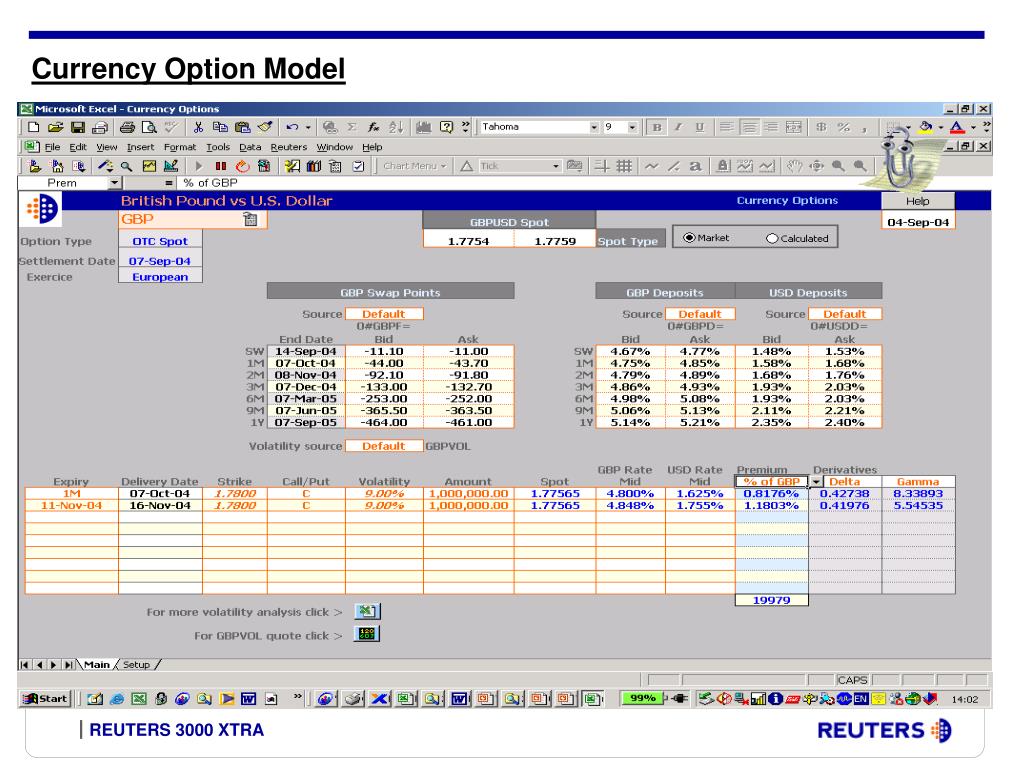Apply the percent style format

click(x=844, y=127)
